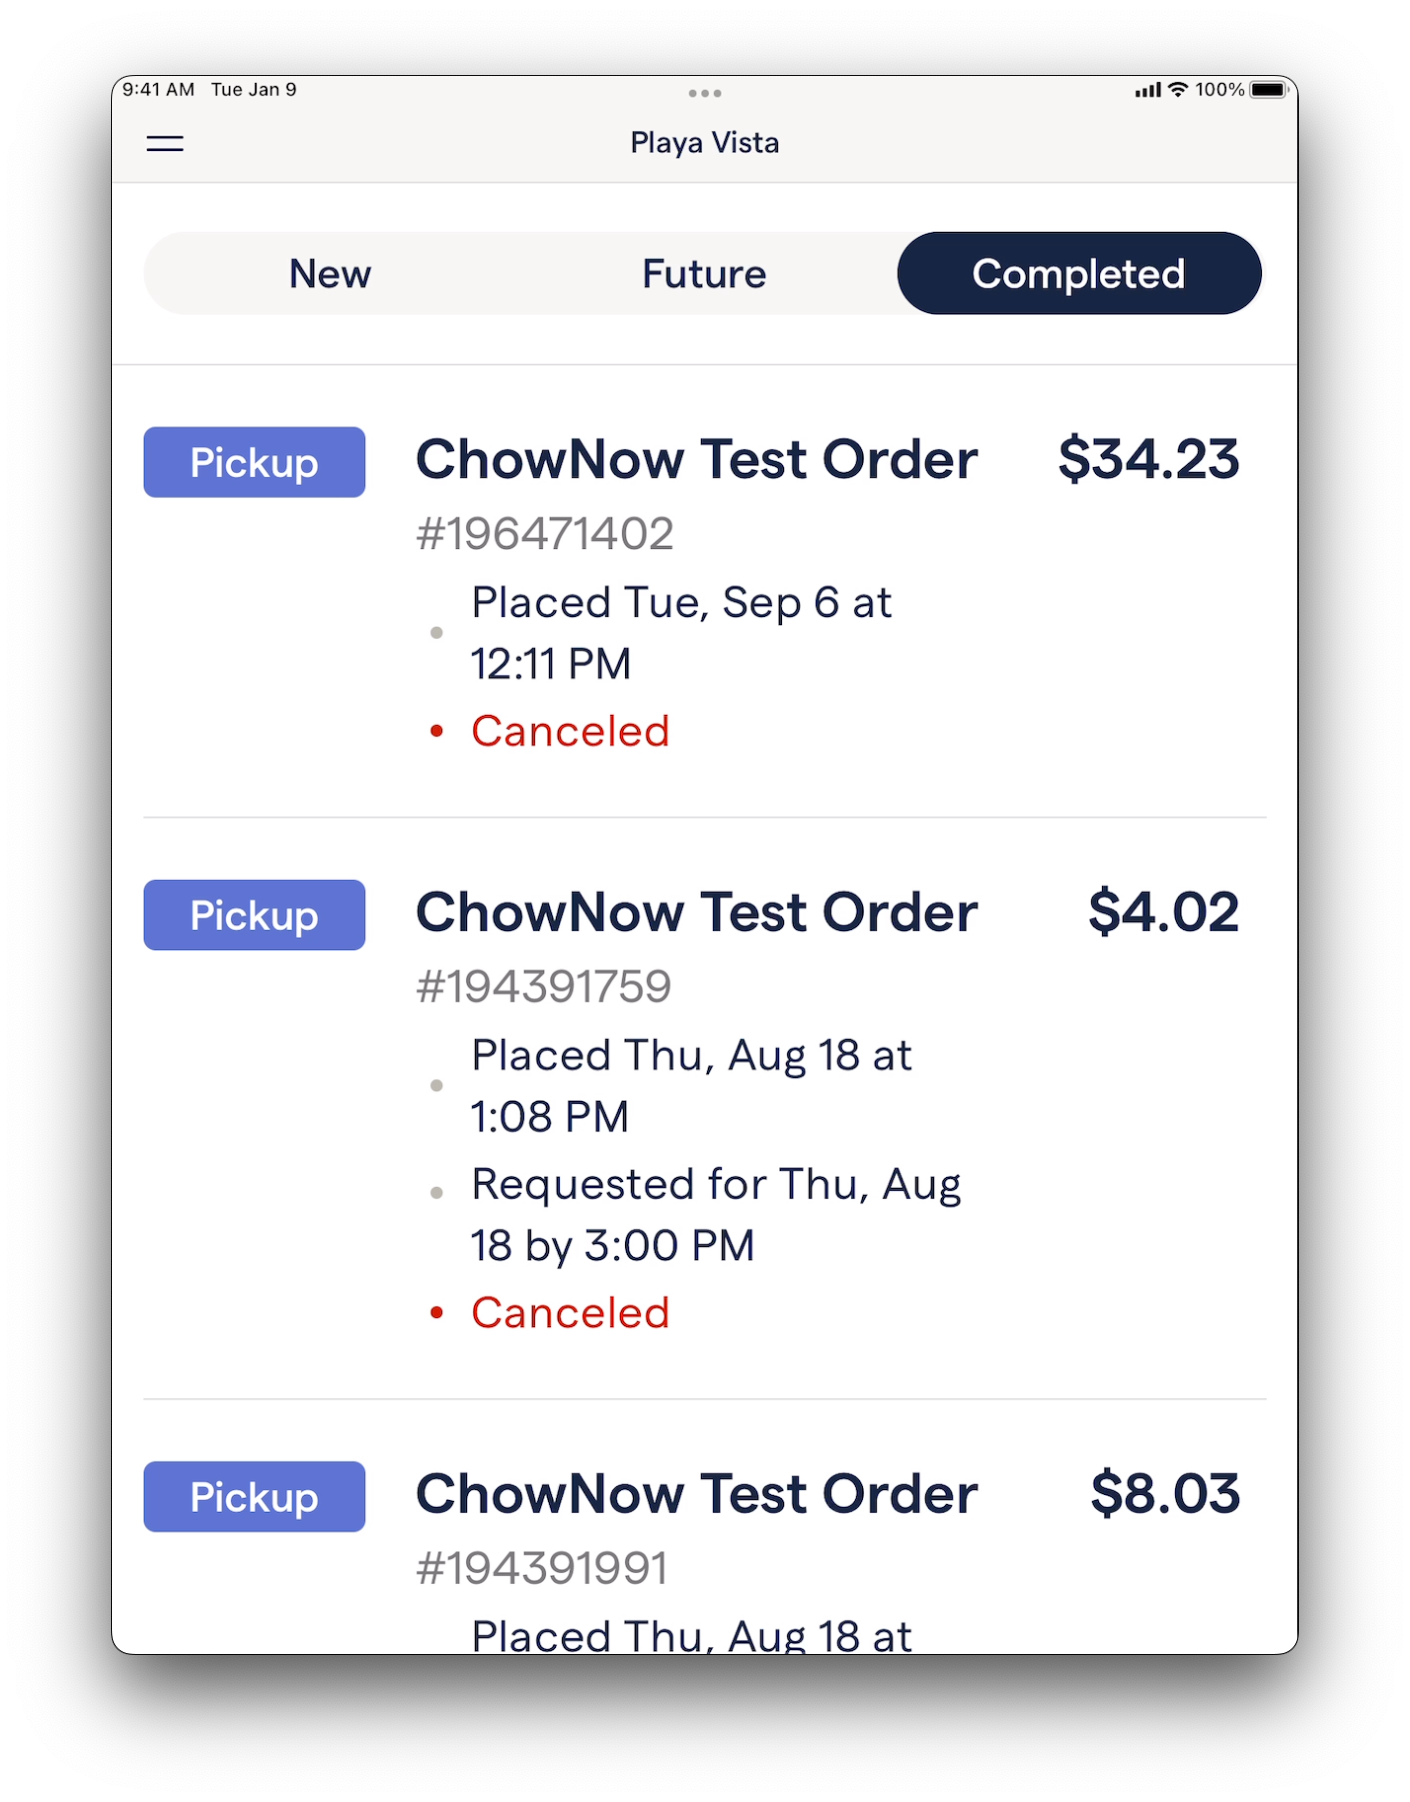1410x1802 pixels.
Task: Tap the cellular signal bars
Action: 1147,90
